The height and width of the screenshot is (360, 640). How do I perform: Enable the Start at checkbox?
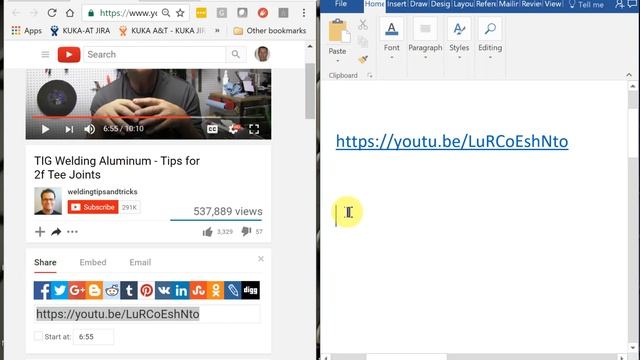(38, 336)
